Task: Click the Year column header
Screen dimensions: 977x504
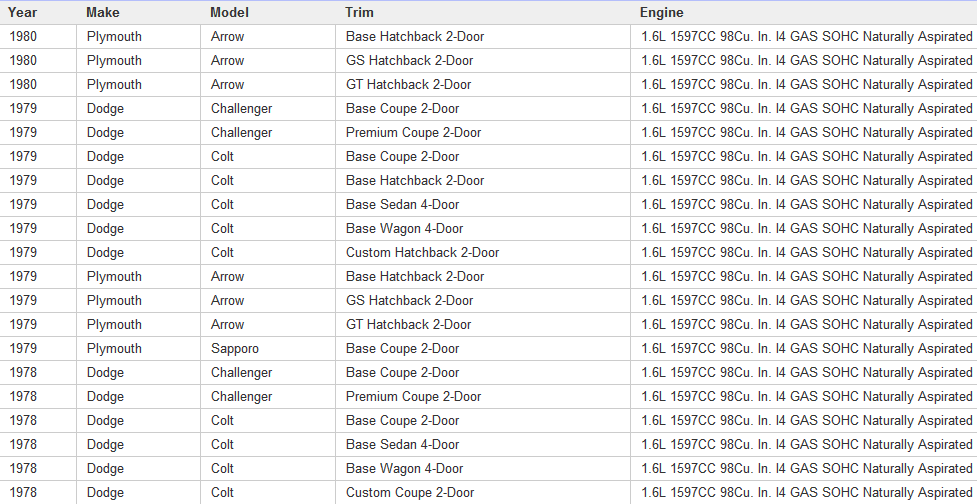Action: 24,12
